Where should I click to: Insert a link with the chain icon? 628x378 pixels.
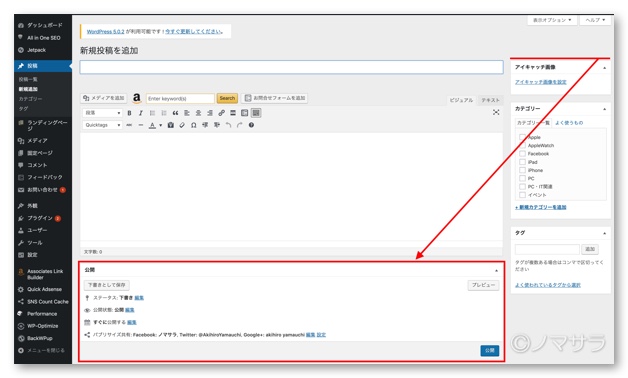(221, 113)
